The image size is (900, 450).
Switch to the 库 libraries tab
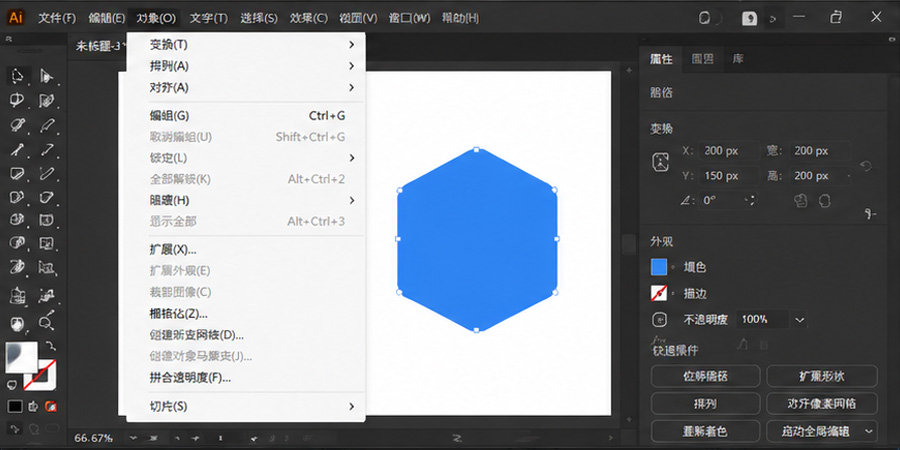point(738,59)
